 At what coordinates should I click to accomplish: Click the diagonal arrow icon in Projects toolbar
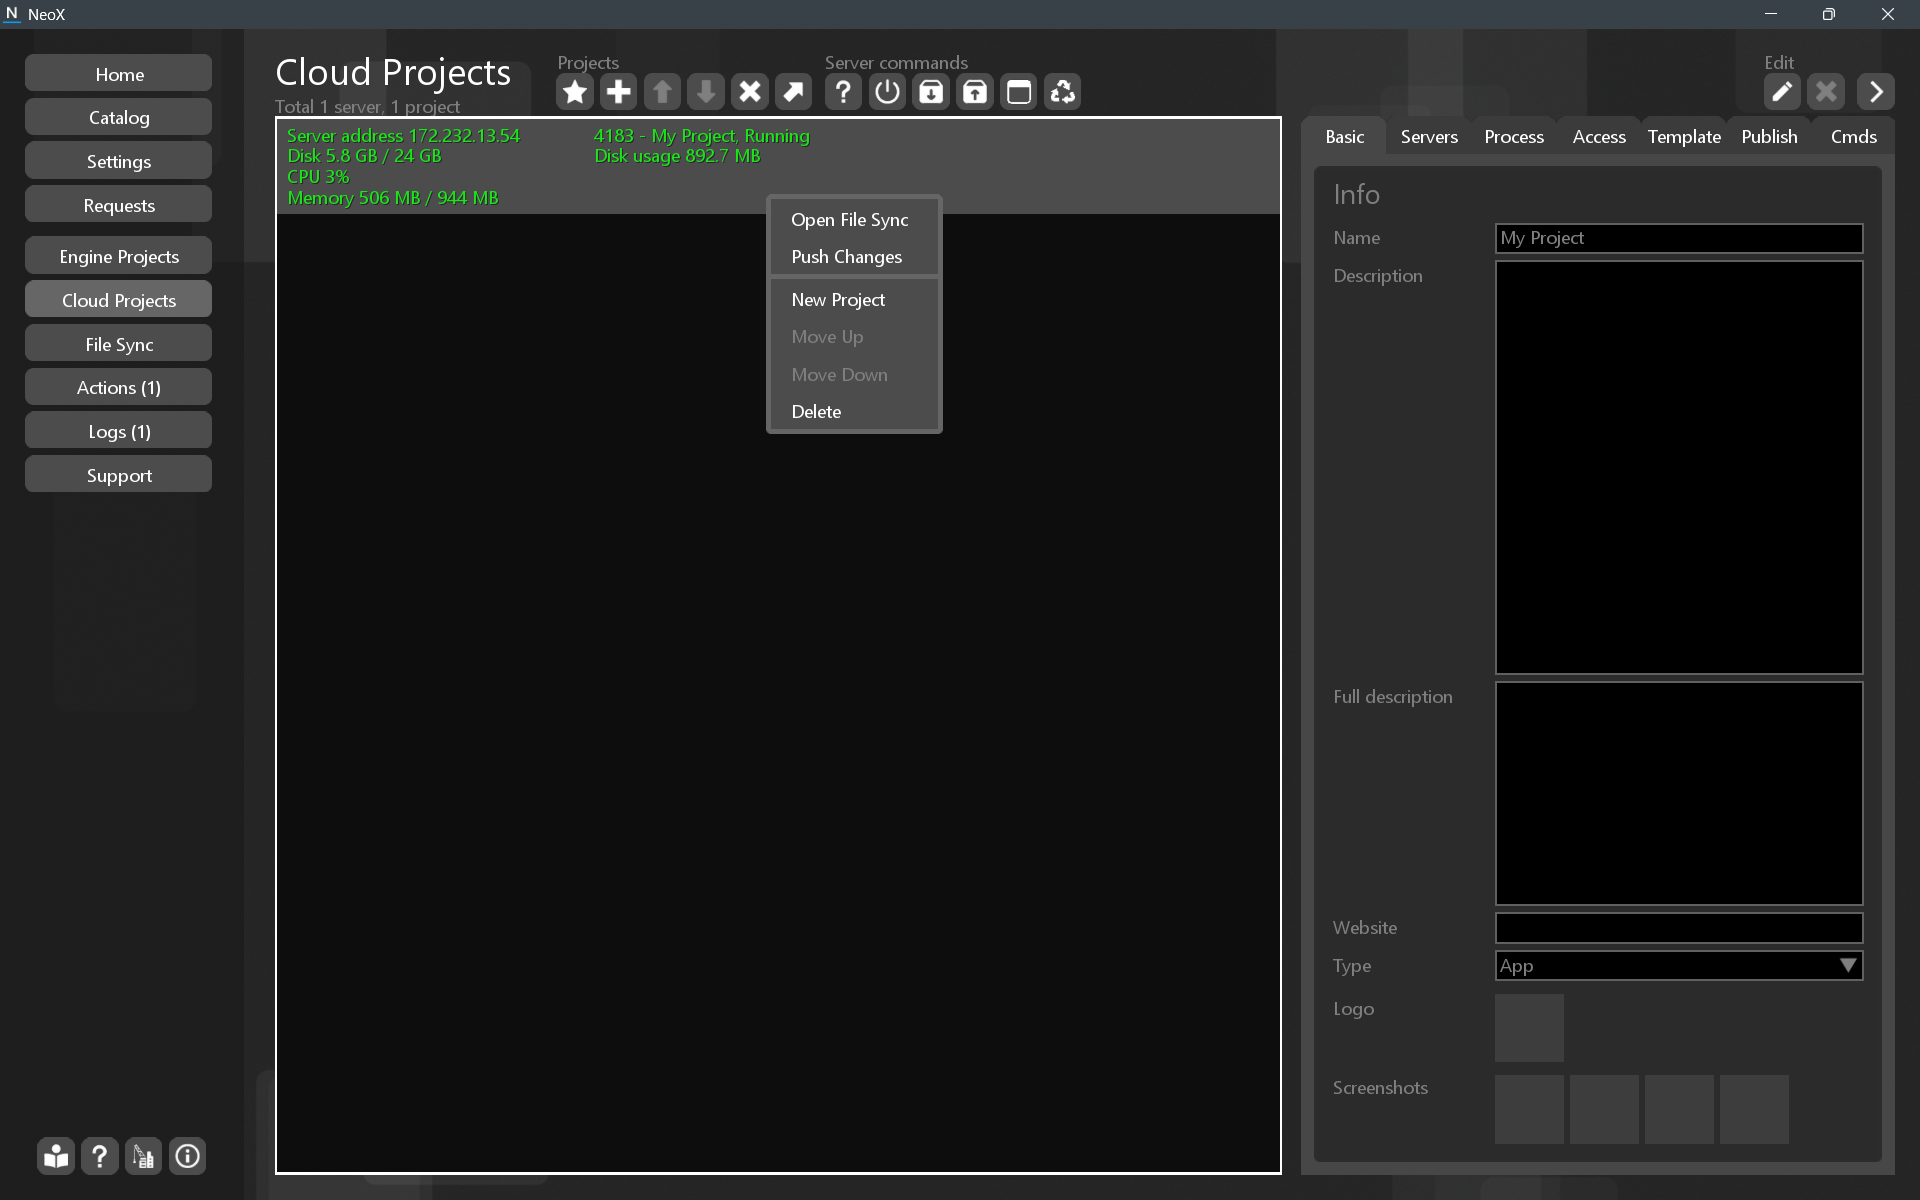(793, 92)
